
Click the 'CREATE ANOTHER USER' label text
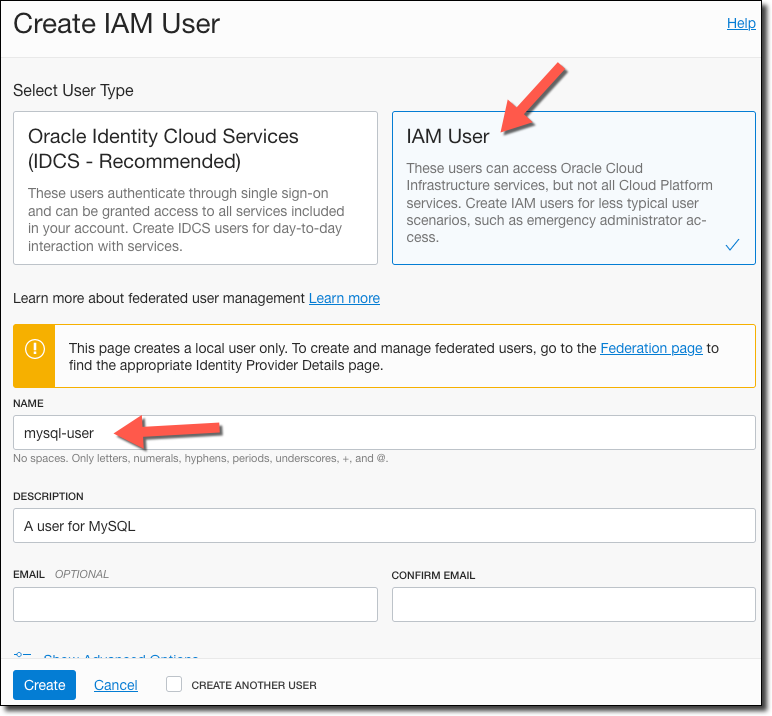click(254, 685)
